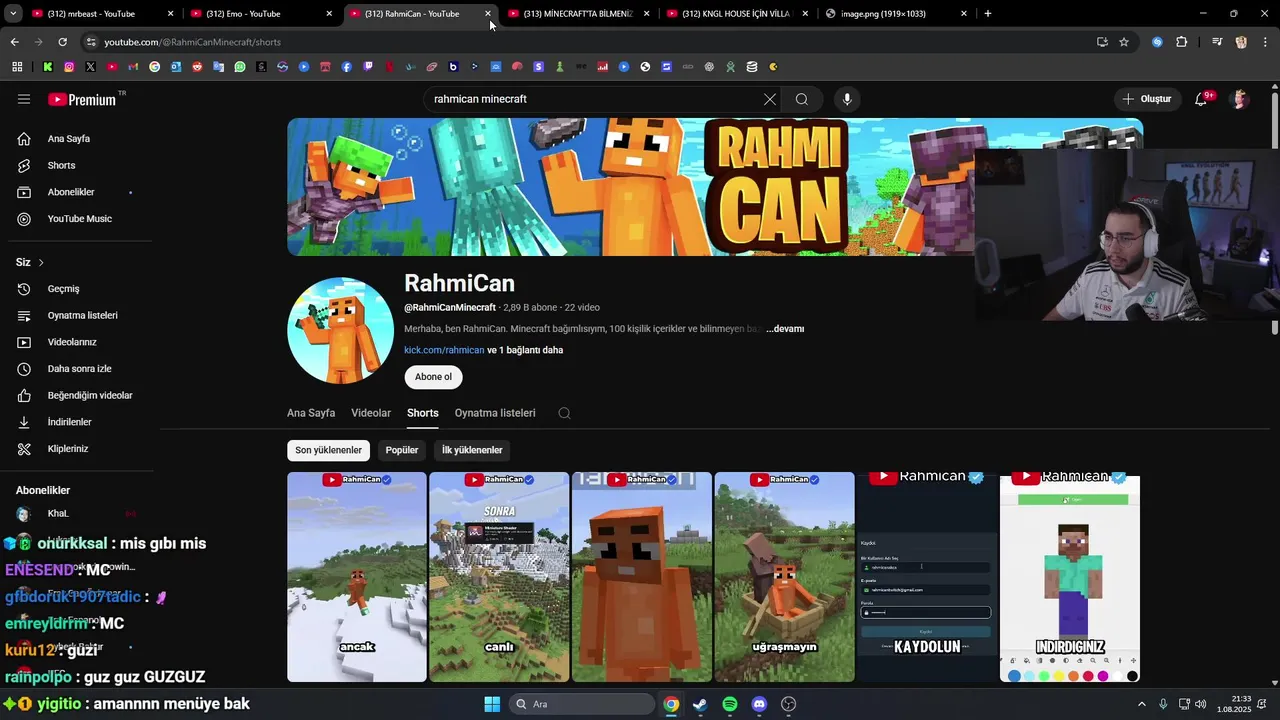Reload the page in Chrome

click(62, 42)
